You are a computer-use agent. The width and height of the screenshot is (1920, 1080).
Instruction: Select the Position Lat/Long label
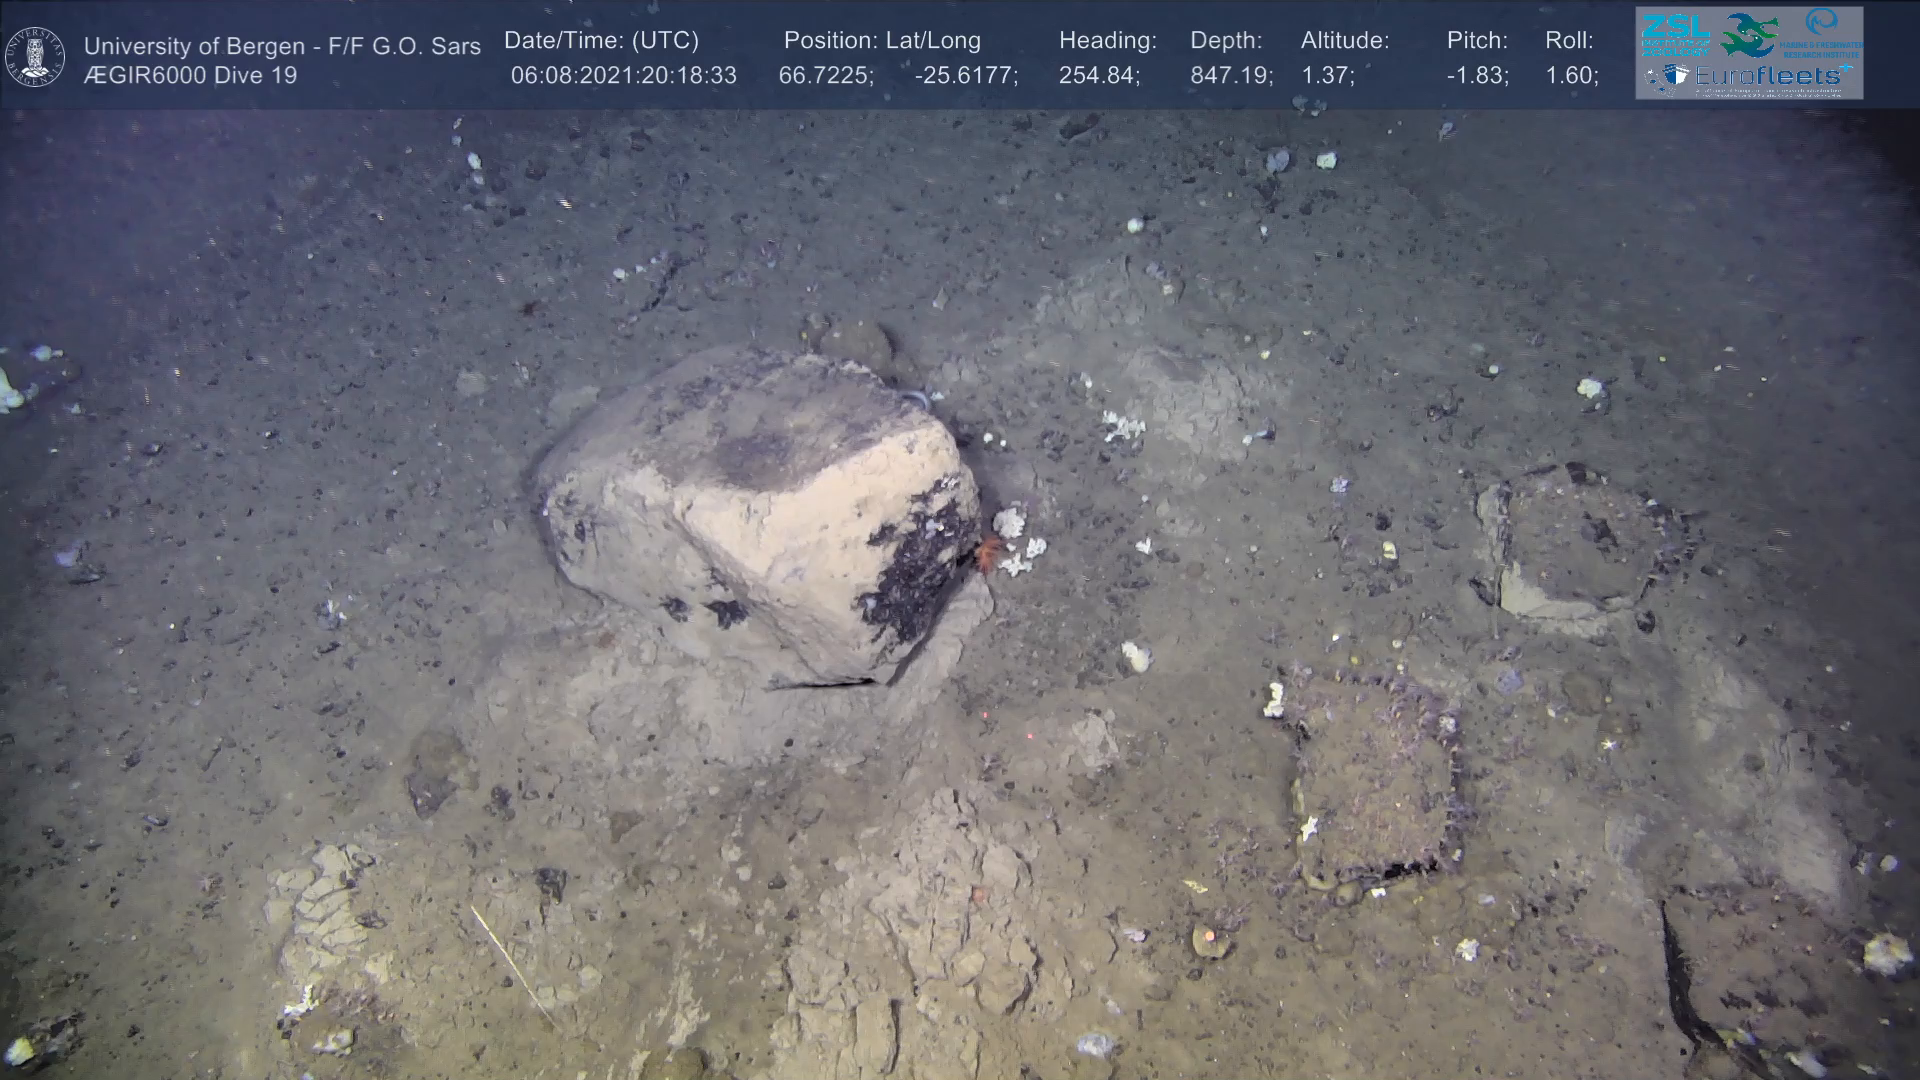882,41
